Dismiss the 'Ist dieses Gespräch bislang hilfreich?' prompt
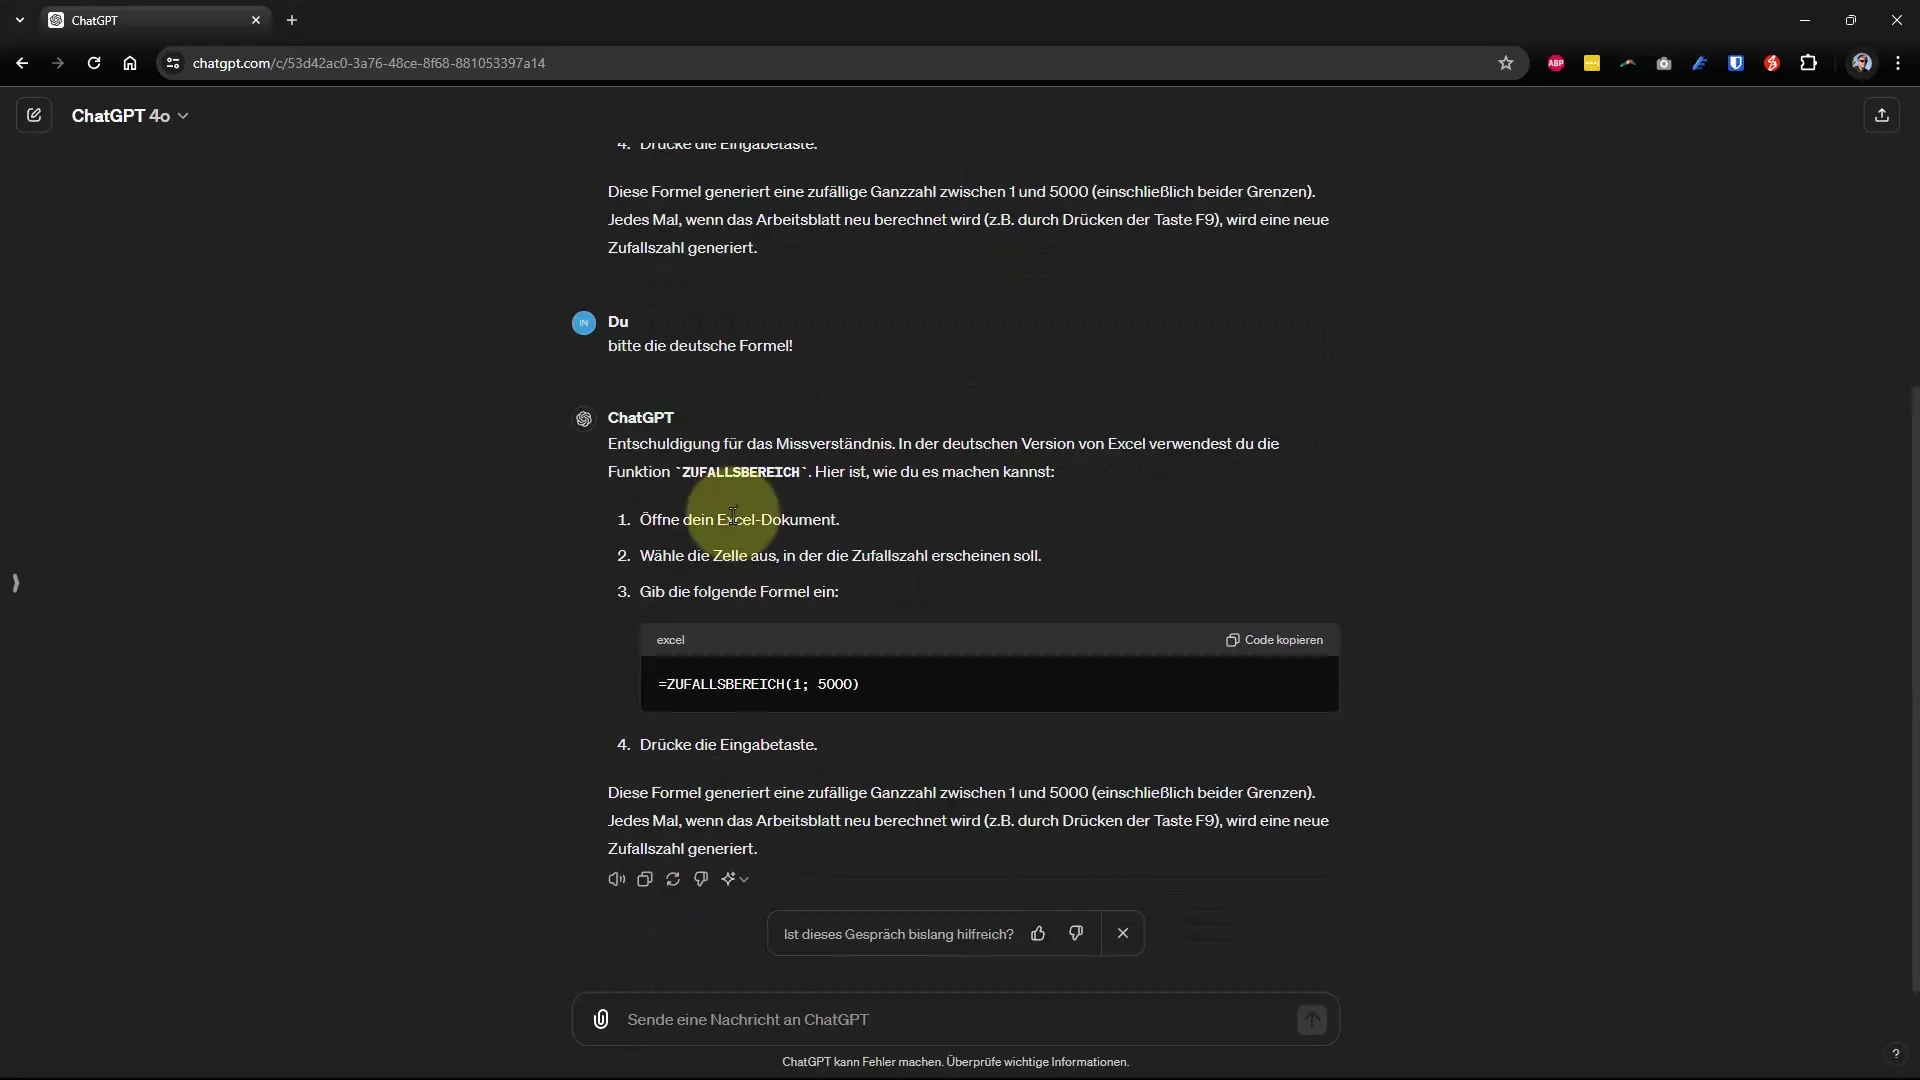1920x1080 pixels. point(1123,933)
